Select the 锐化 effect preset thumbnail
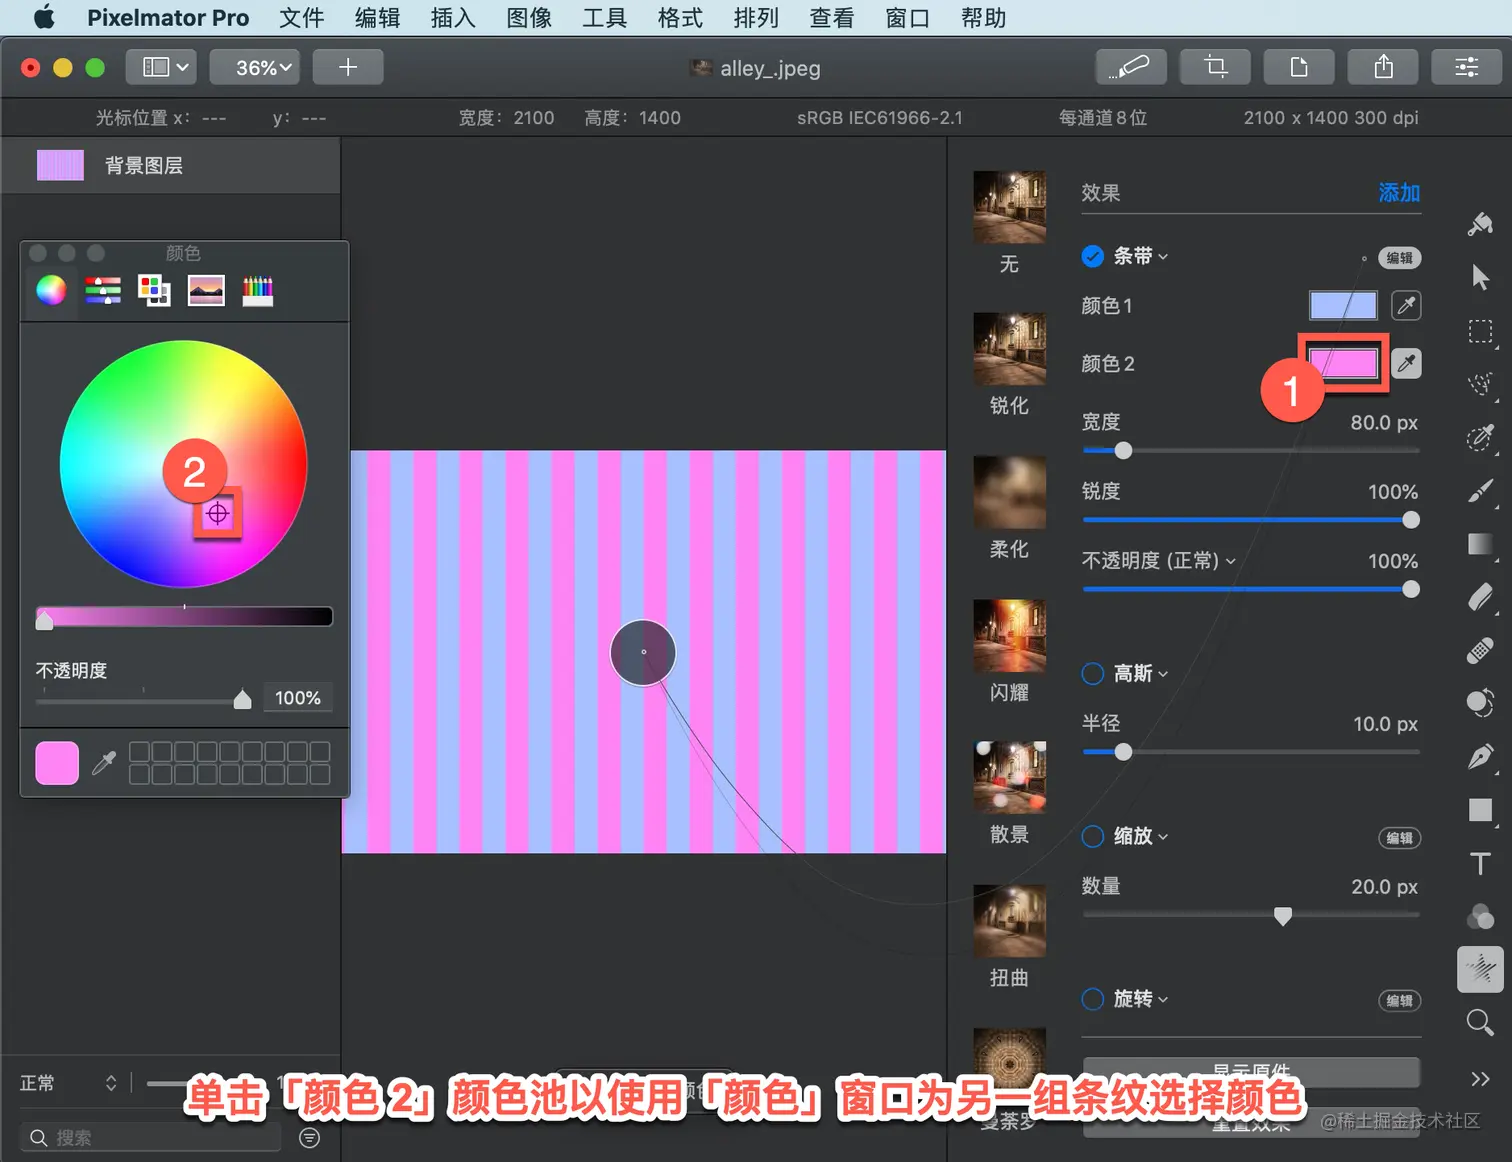The width and height of the screenshot is (1512, 1162). click(1010, 349)
